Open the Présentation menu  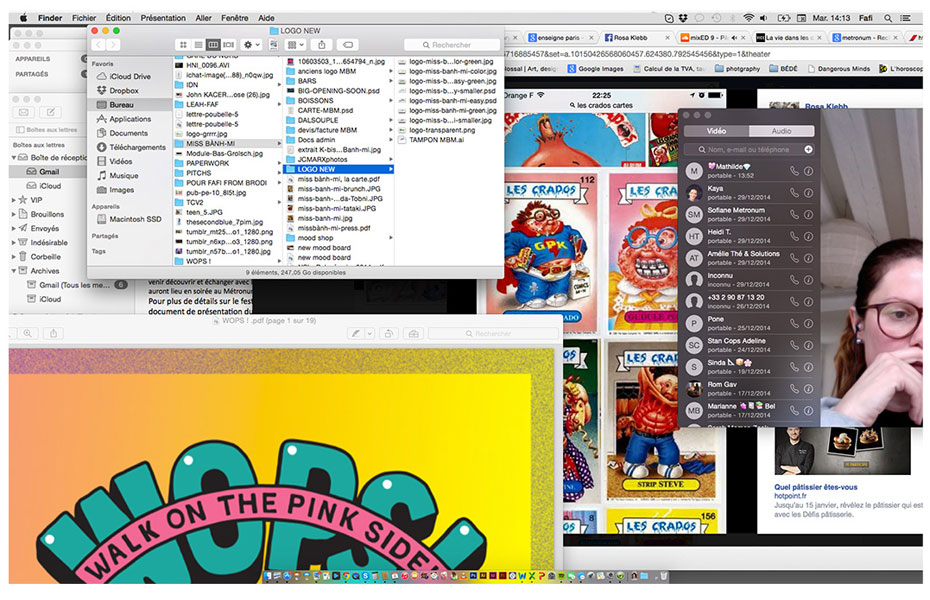click(163, 18)
